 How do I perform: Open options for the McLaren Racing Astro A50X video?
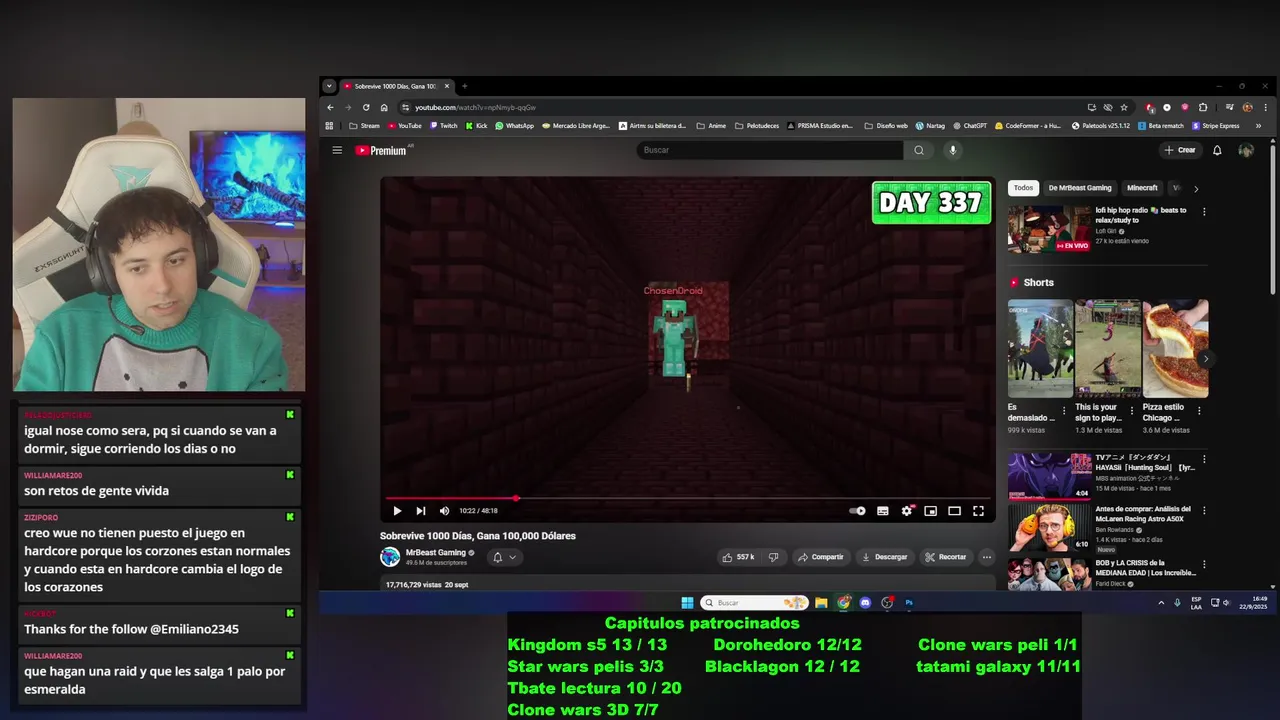[1204, 510]
